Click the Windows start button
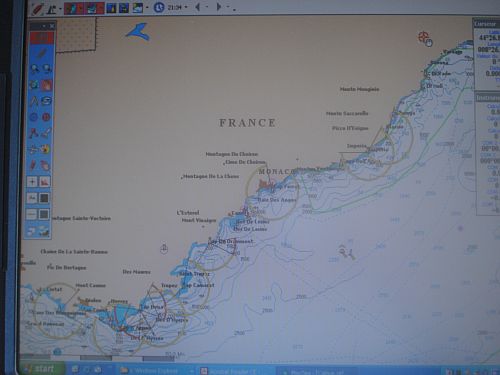 42,369
